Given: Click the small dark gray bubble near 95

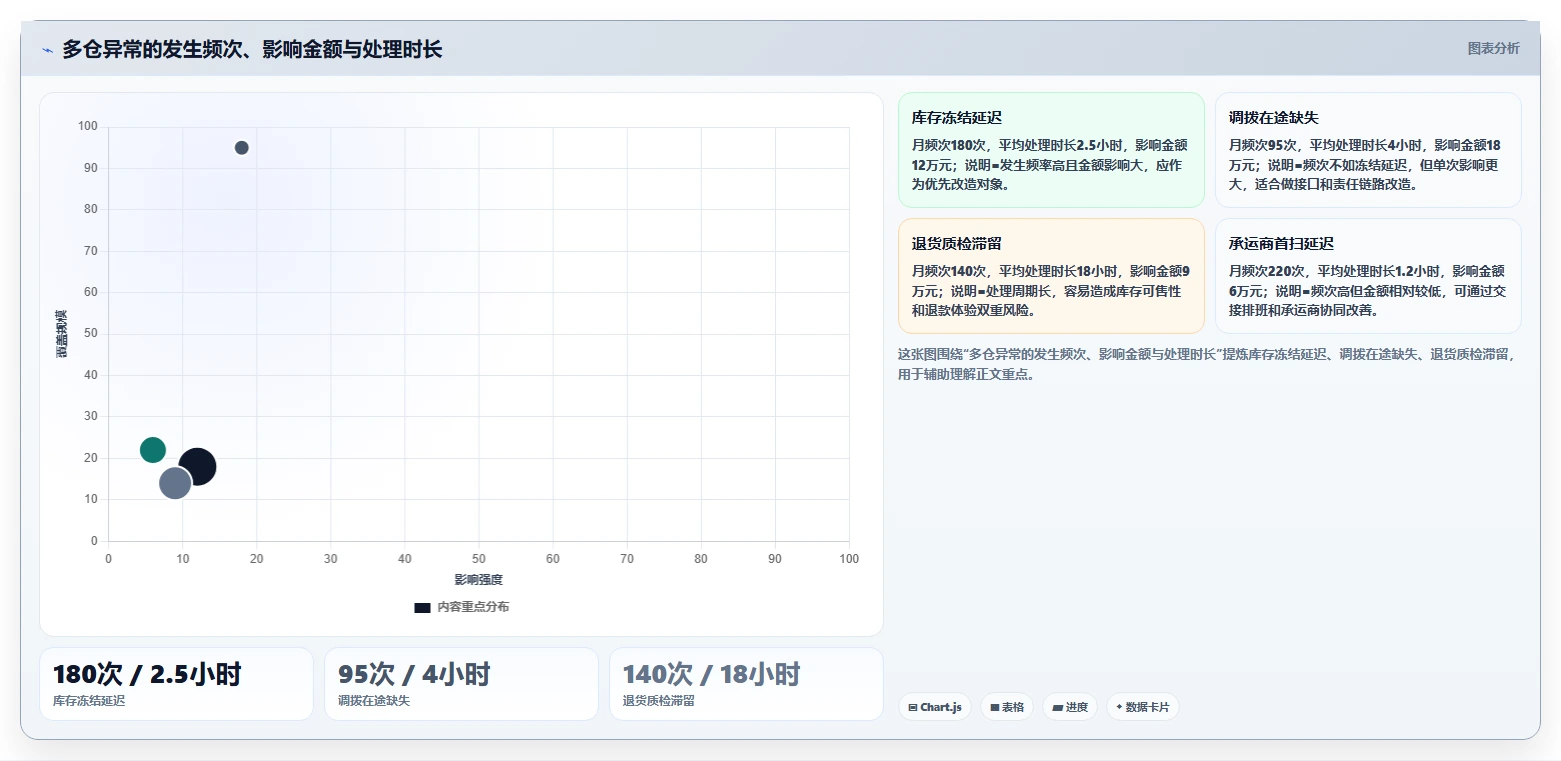Looking at the screenshot, I should (x=241, y=148).
